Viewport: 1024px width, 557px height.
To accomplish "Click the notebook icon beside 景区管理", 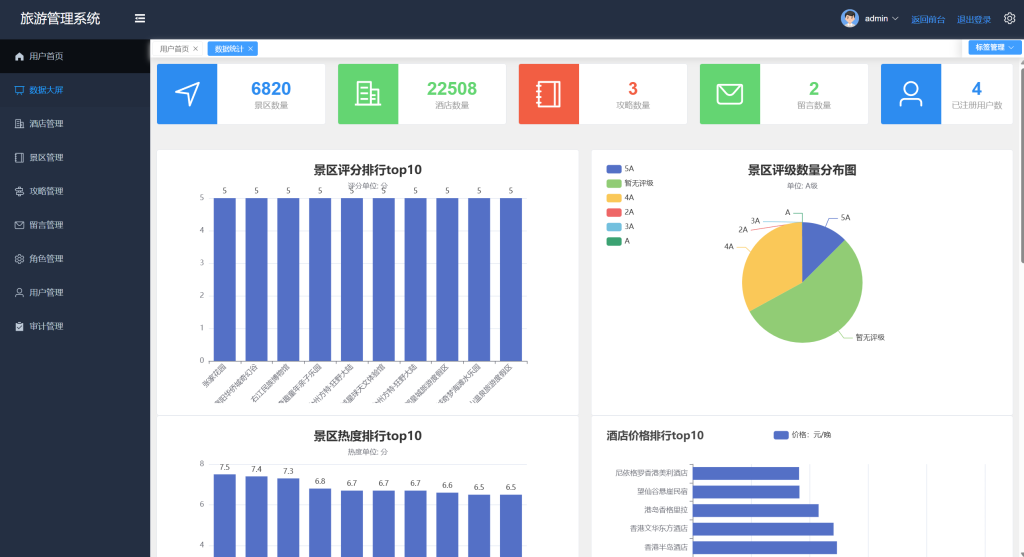I will (19, 157).
